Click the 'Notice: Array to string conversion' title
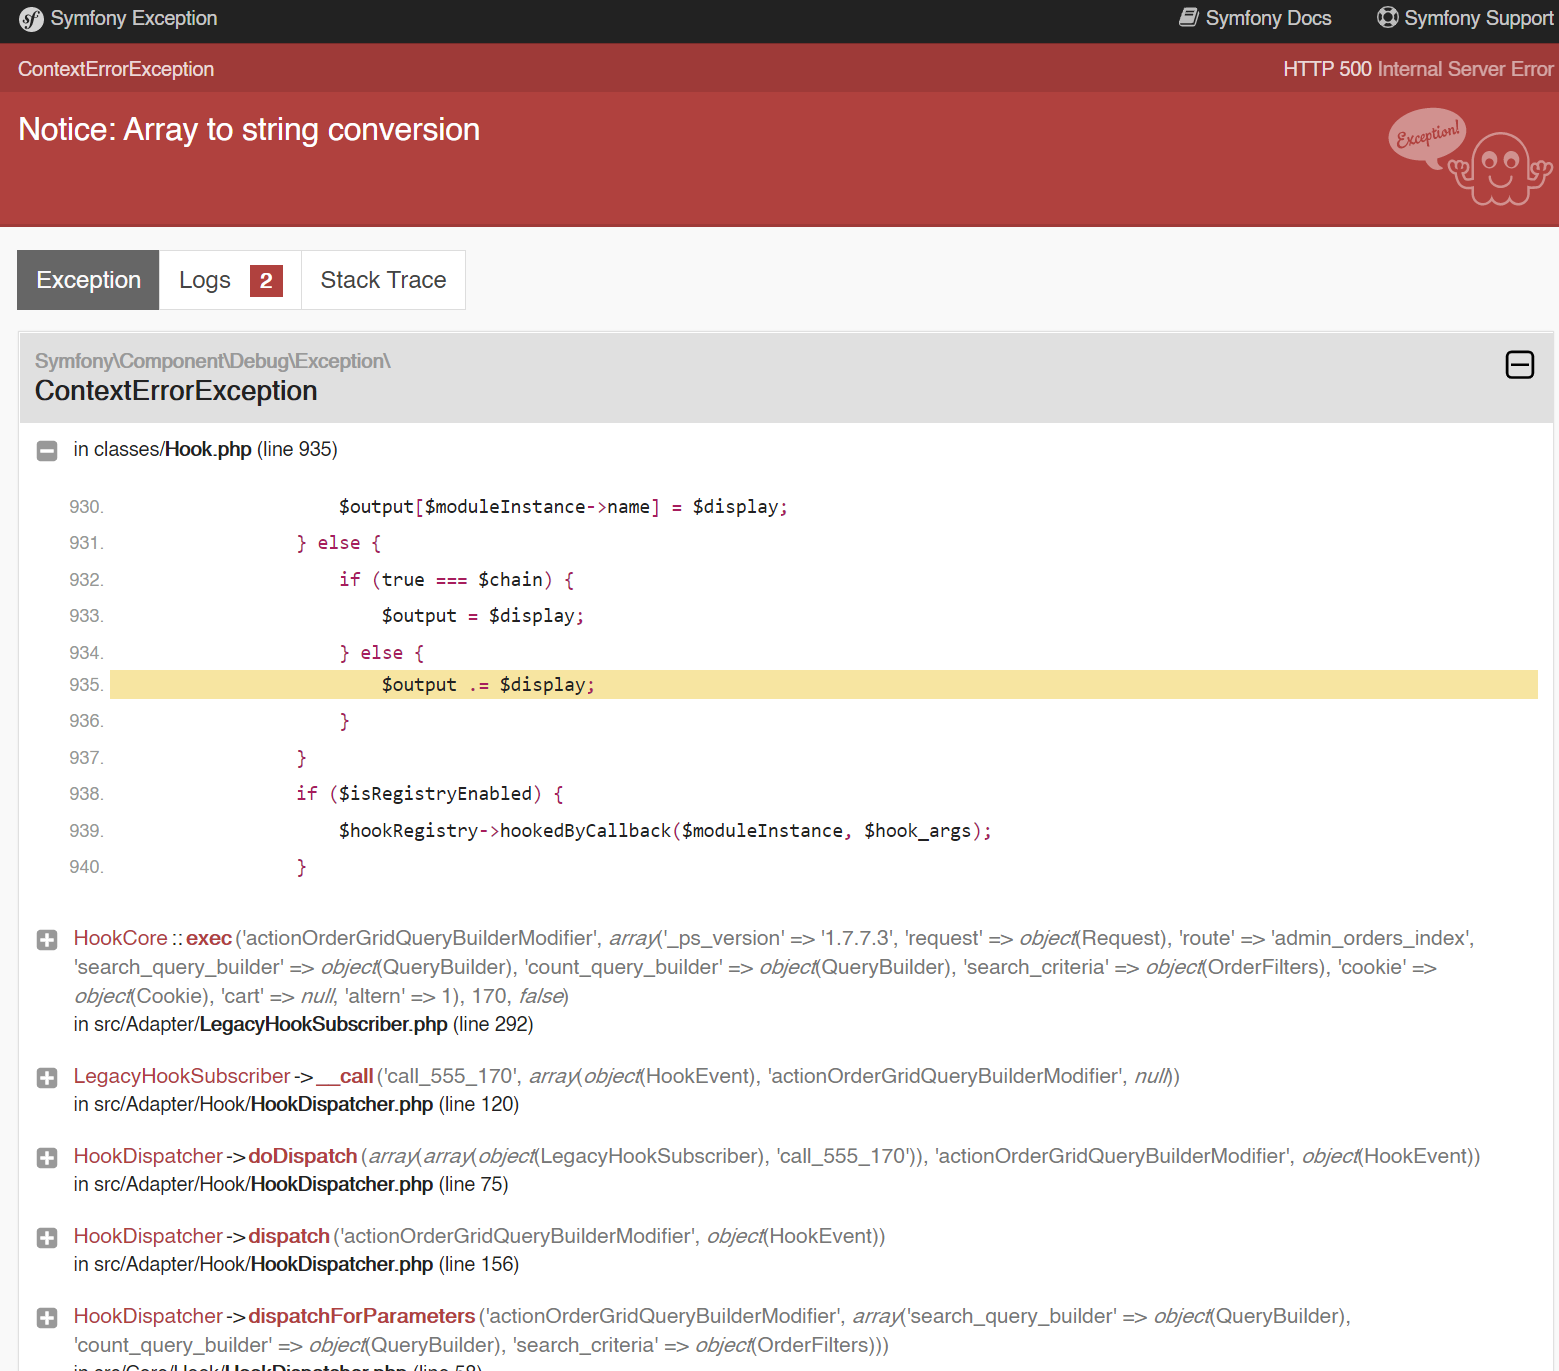This screenshot has height=1371, width=1559. pyautogui.click(x=249, y=130)
